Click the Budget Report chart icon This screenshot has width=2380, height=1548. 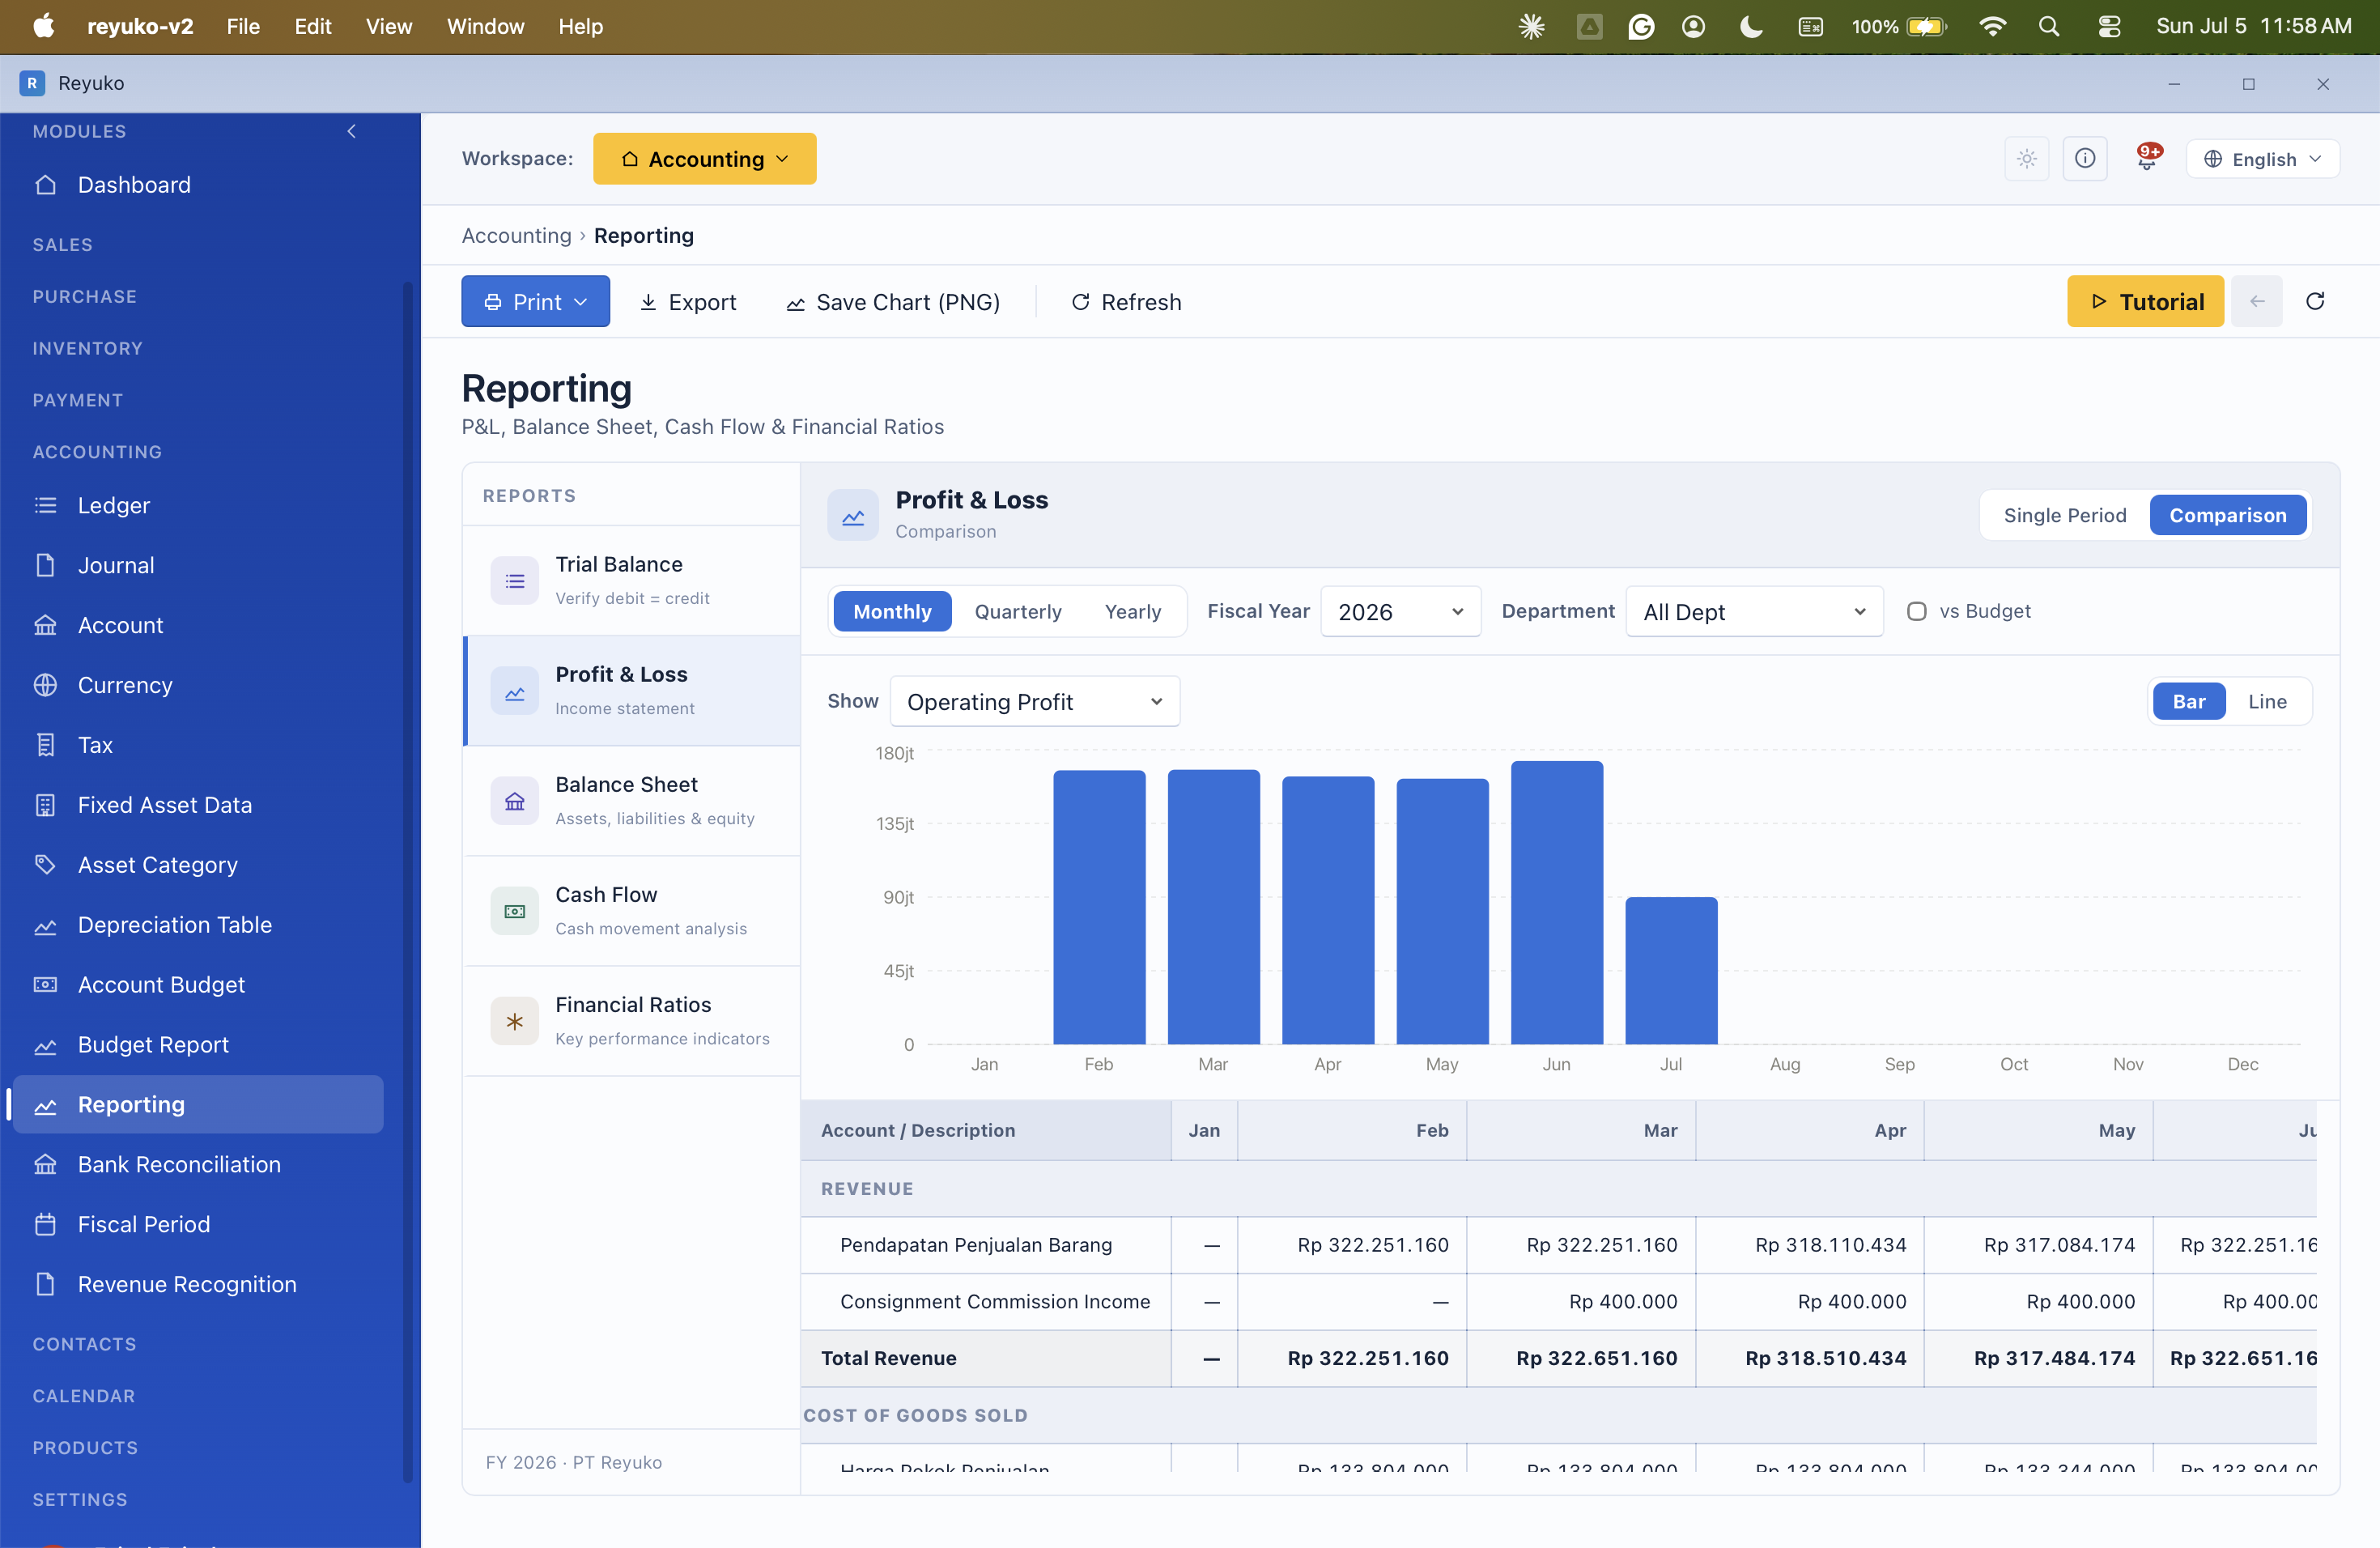click(45, 1046)
